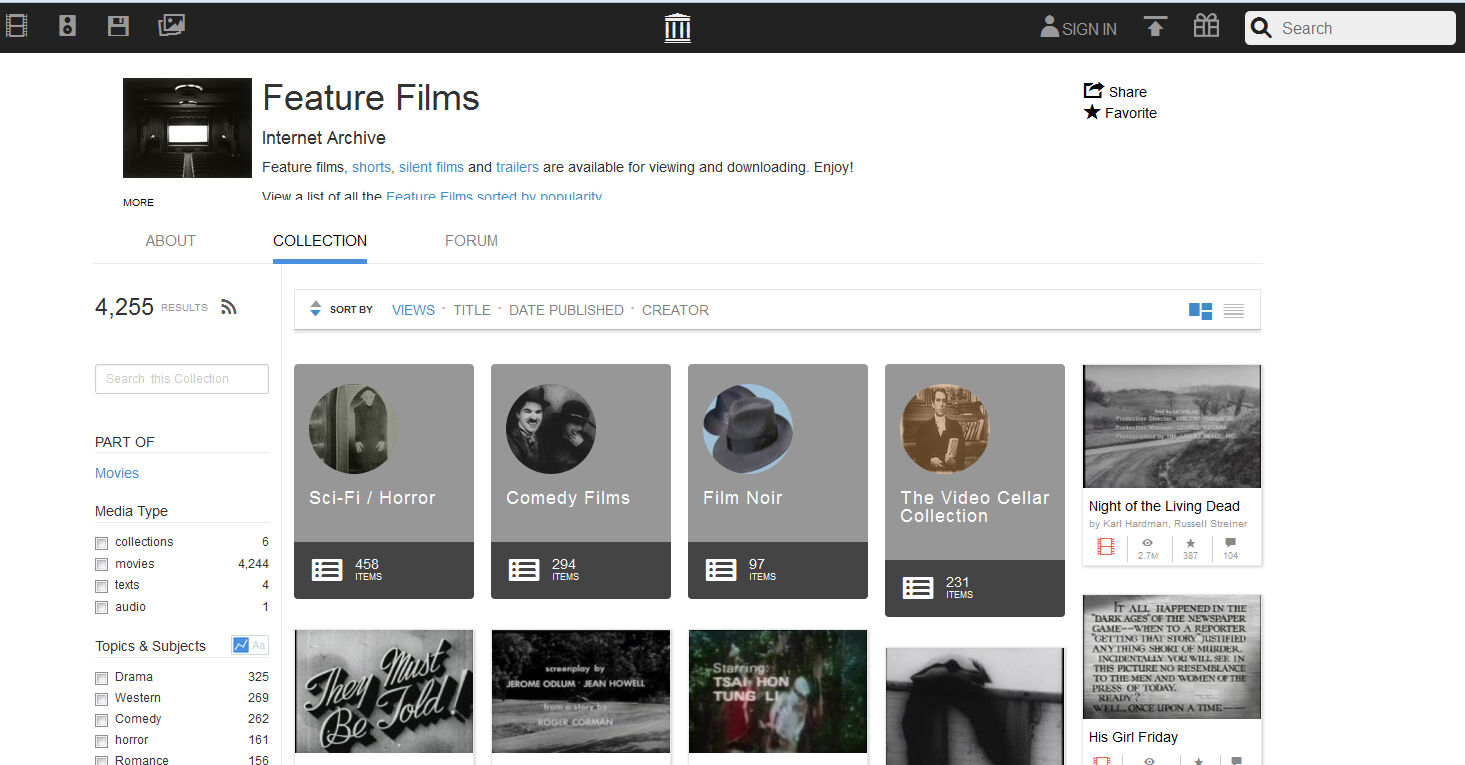Switch to the ABOUT tab

tap(170, 241)
